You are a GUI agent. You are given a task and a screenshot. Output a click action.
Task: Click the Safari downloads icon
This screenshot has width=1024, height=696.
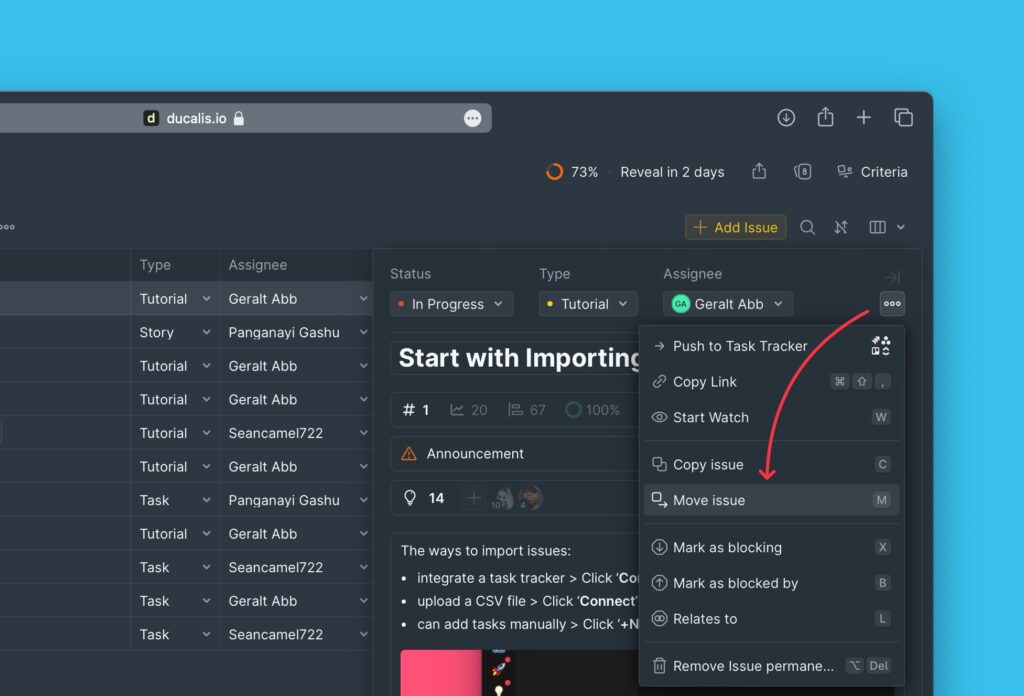[x=786, y=118]
